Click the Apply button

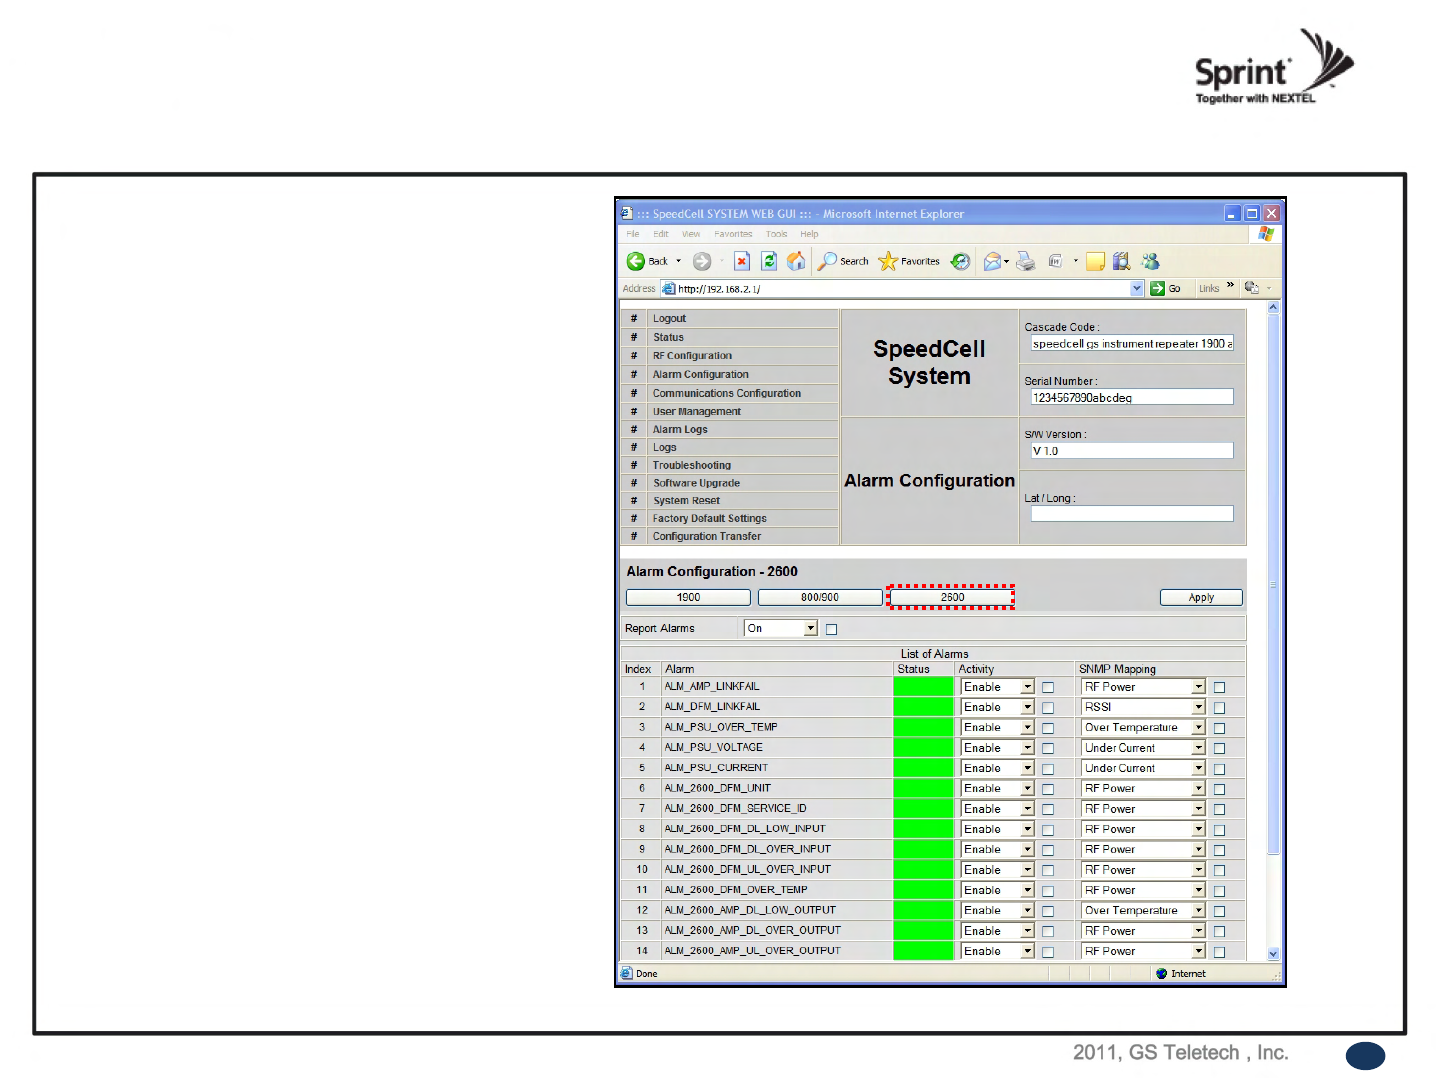pos(1201,597)
